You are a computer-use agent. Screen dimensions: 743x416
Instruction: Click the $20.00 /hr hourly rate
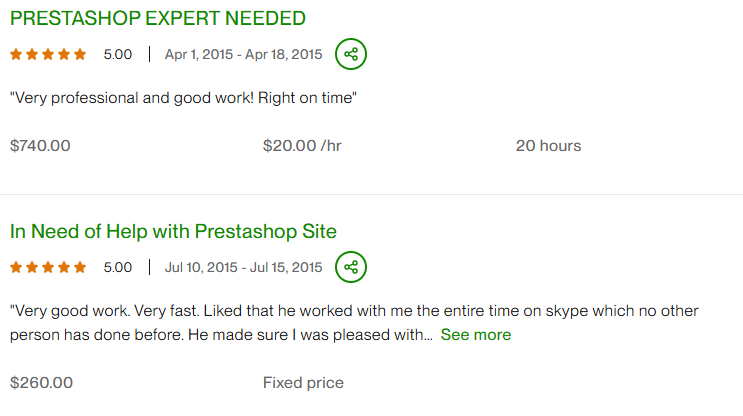(x=302, y=146)
